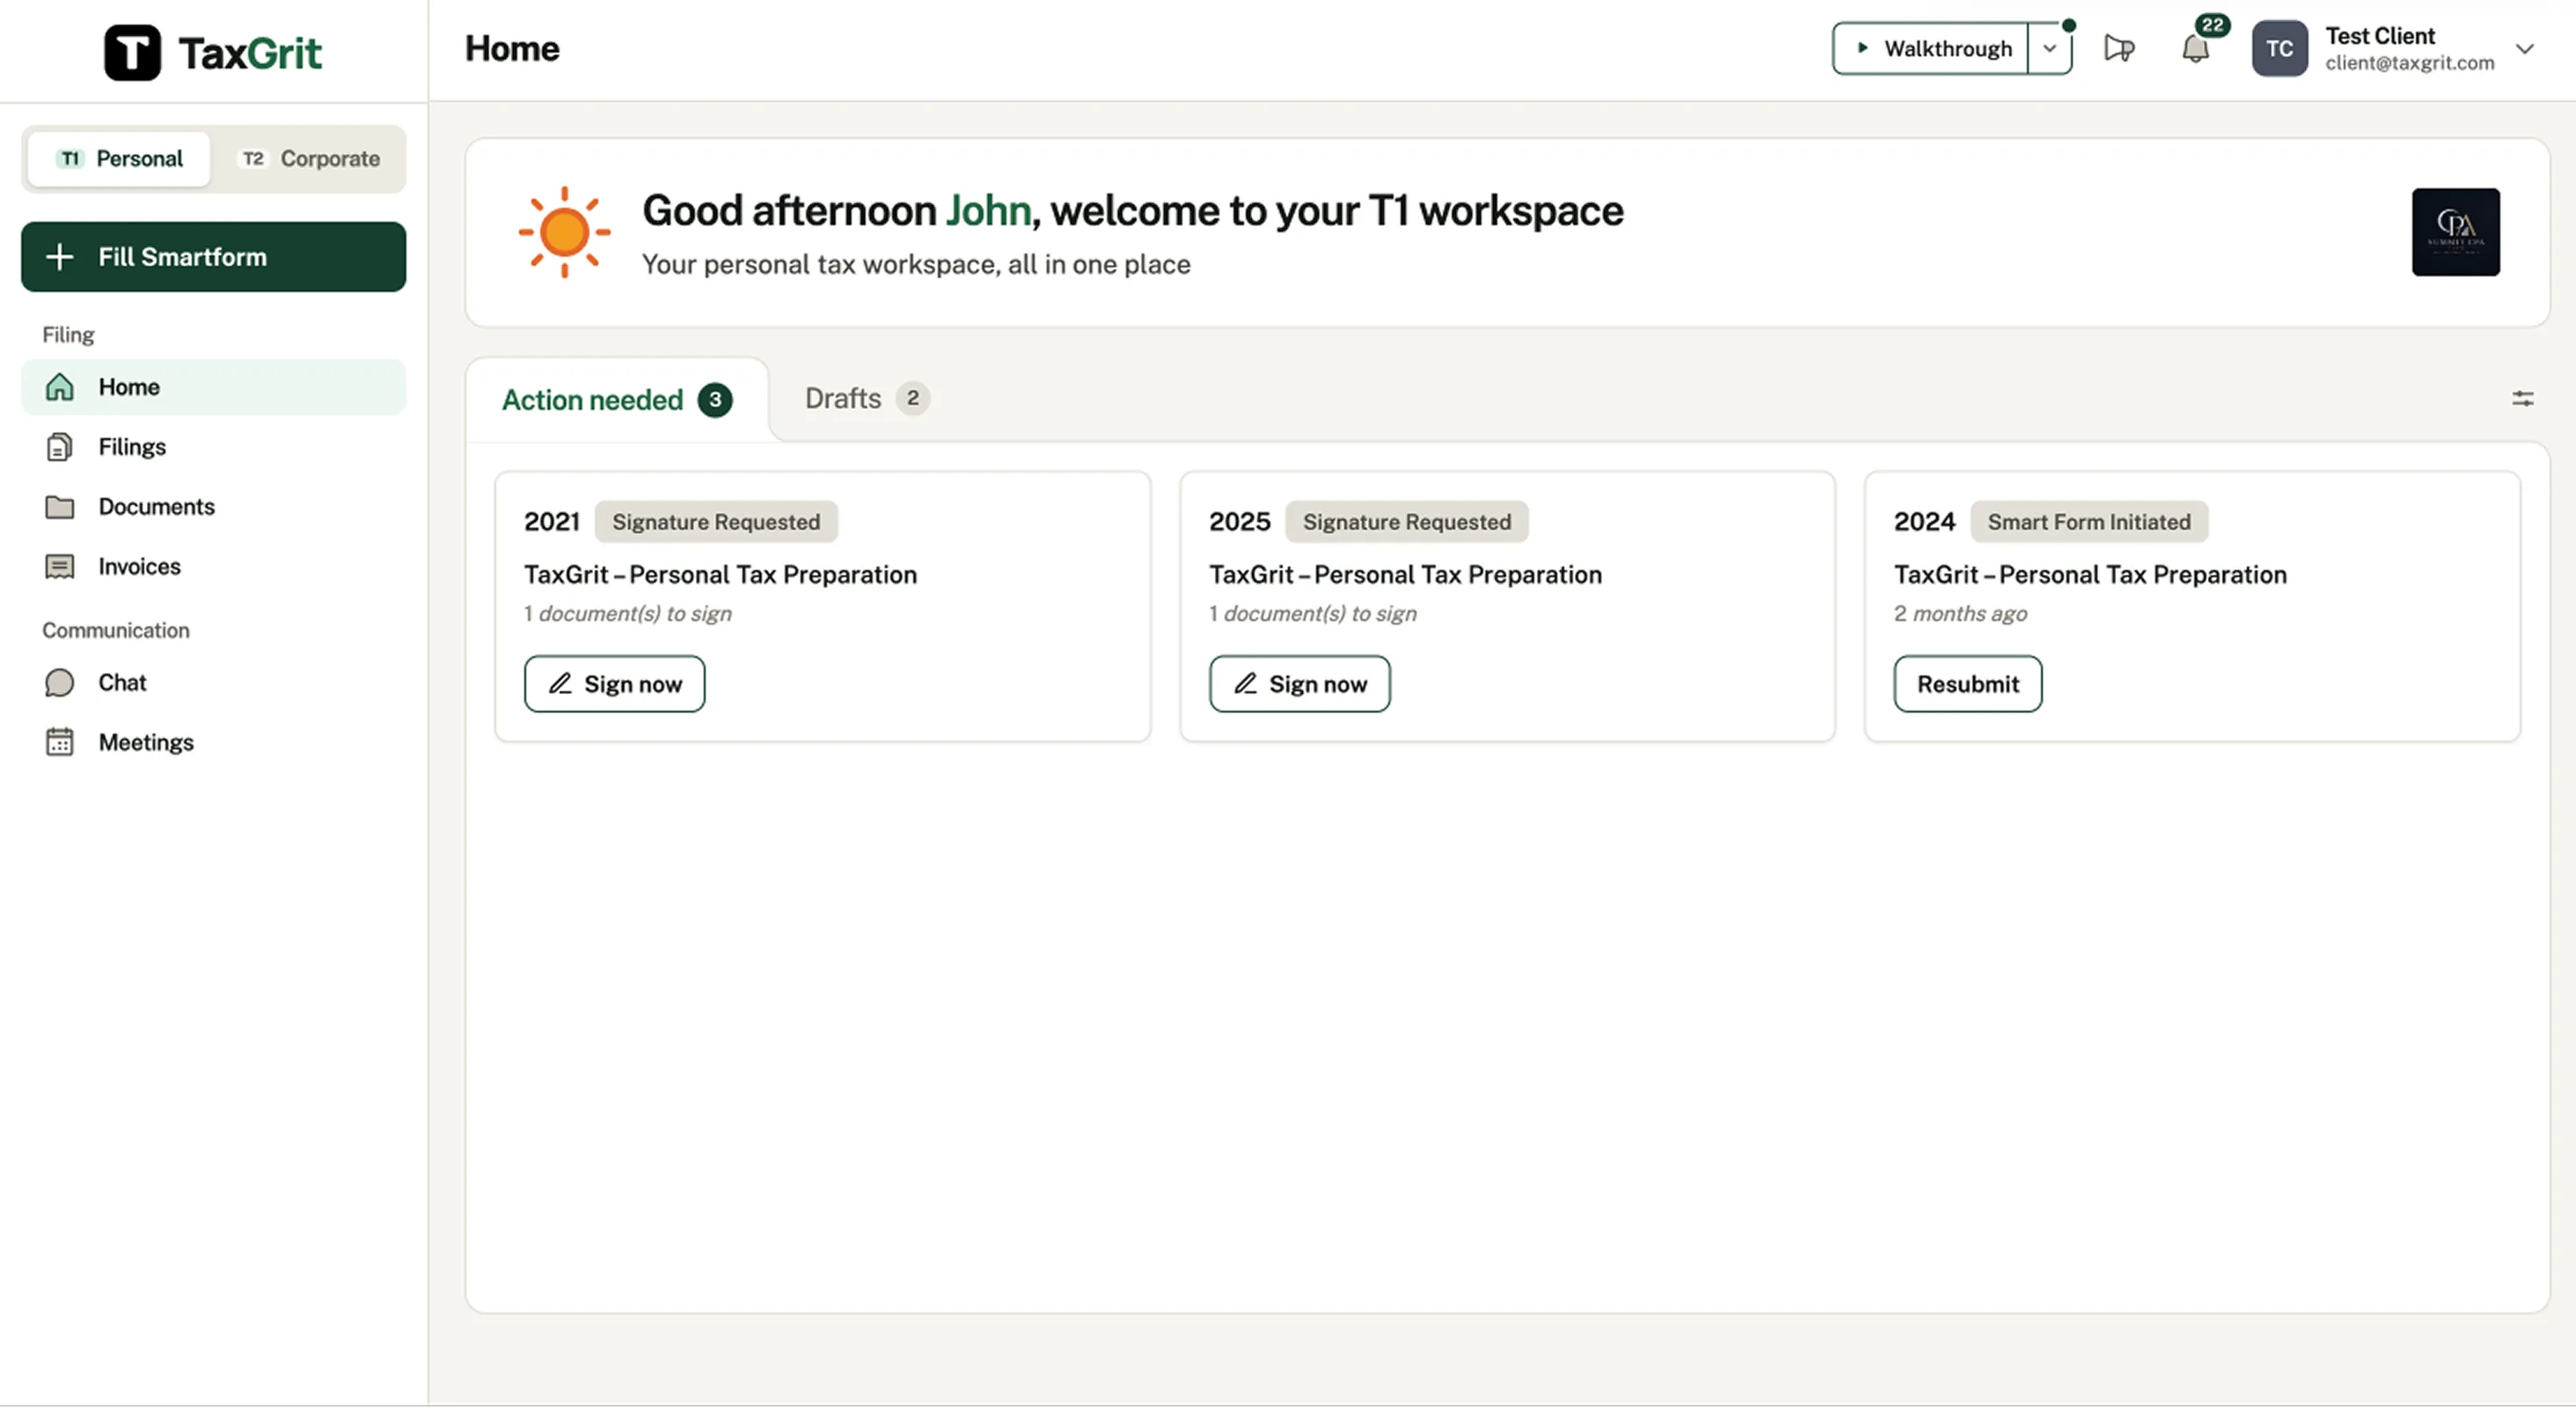Click the plus icon on Fill Smartform
The width and height of the screenshot is (2576, 1411).
coord(60,257)
